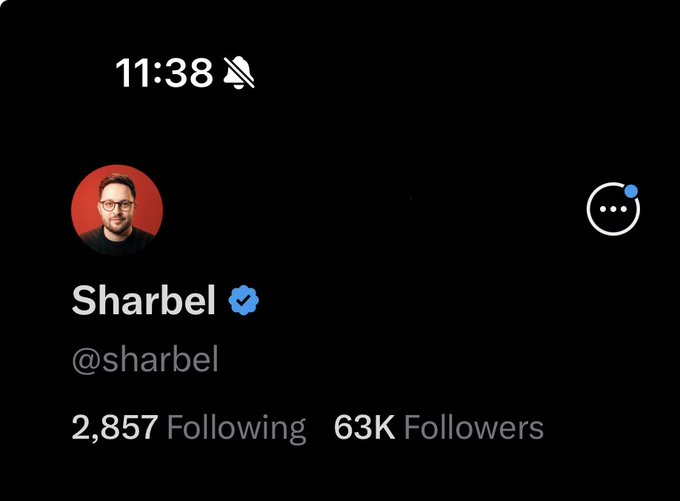
Task: Click the display name "Sharbel"
Action: coord(144,300)
